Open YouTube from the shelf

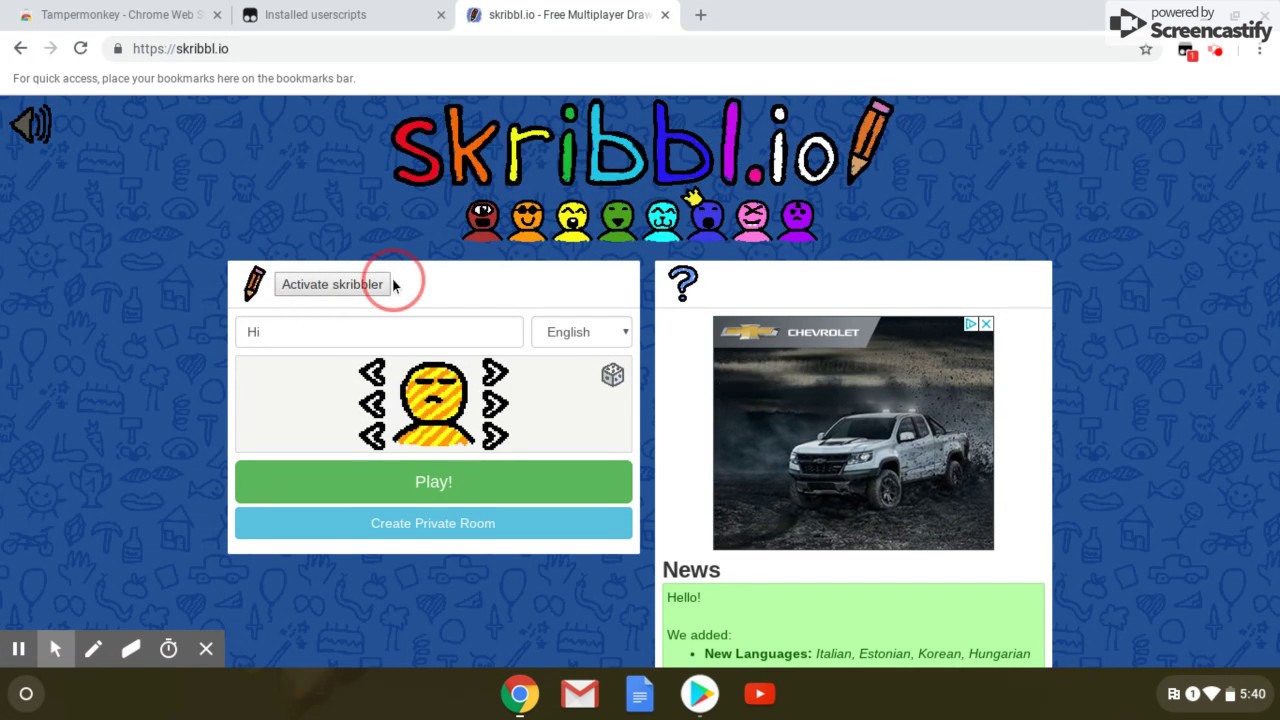[760, 694]
